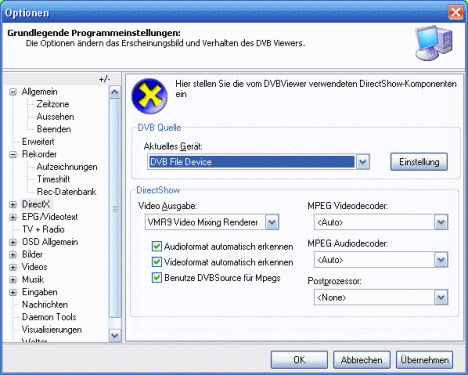468x375 pixels.
Task: Toggle Audioformat automatisch erkennen checkbox
Action: (156, 246)
